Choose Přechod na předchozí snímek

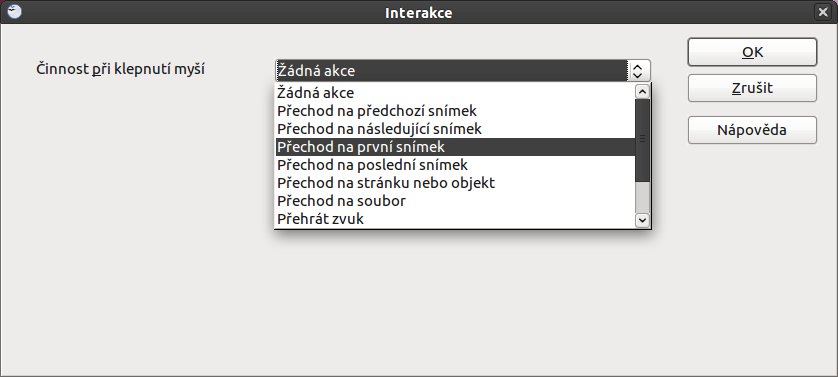(455, 111)
